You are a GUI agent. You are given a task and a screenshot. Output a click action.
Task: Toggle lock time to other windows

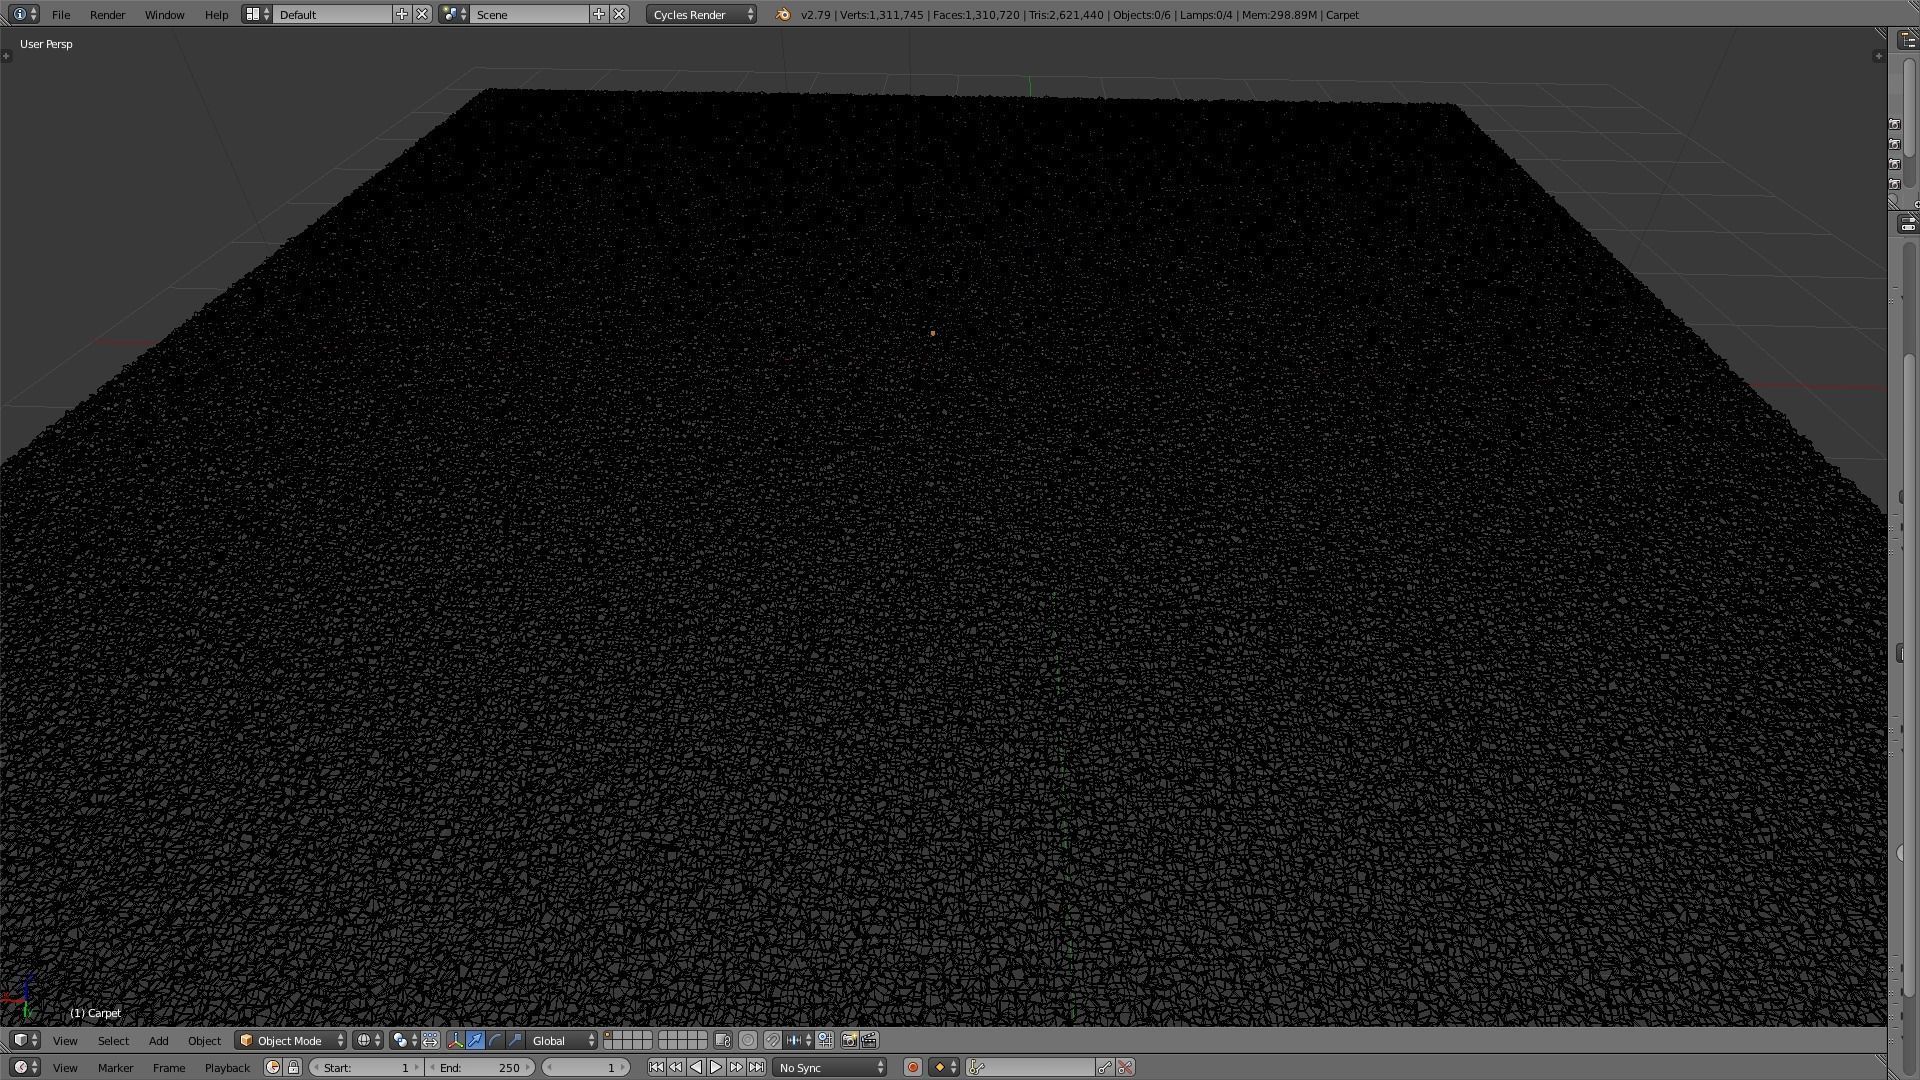tap(293, 1067)
